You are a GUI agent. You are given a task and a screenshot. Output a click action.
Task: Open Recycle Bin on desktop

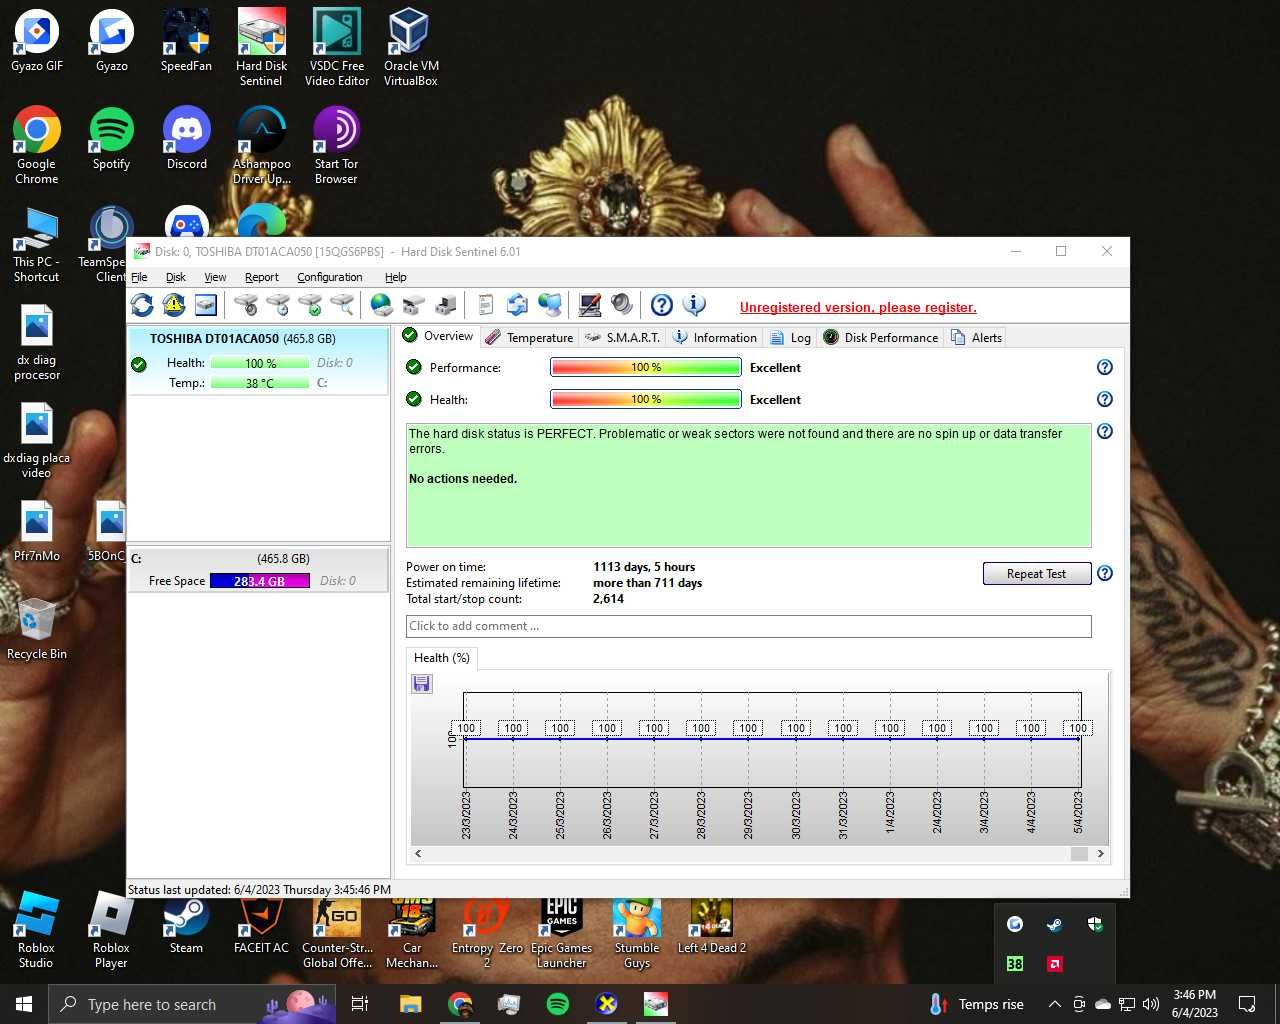37,628
